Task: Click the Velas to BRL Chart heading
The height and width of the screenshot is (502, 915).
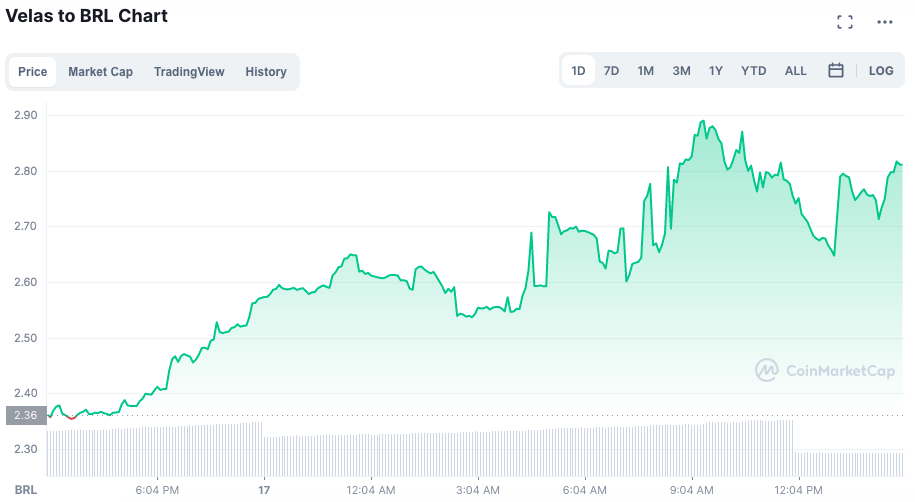Action: 86,16
